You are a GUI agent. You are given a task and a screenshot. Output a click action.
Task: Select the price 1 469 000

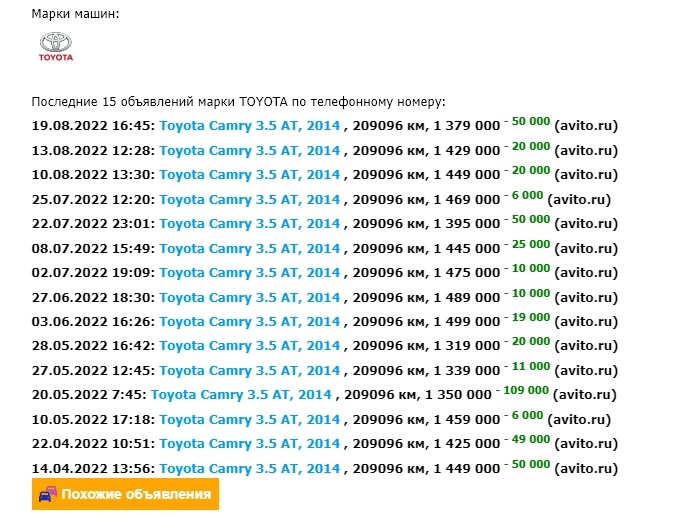click(x=467, y=199)
